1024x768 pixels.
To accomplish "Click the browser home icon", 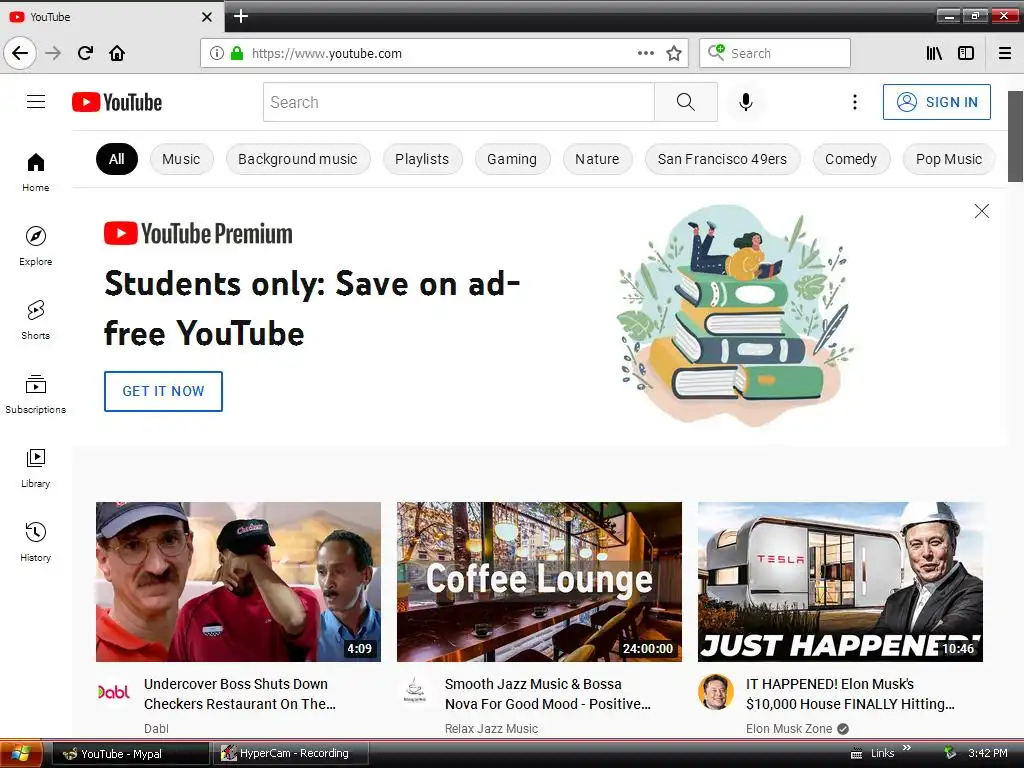I will tap(117, 53).
